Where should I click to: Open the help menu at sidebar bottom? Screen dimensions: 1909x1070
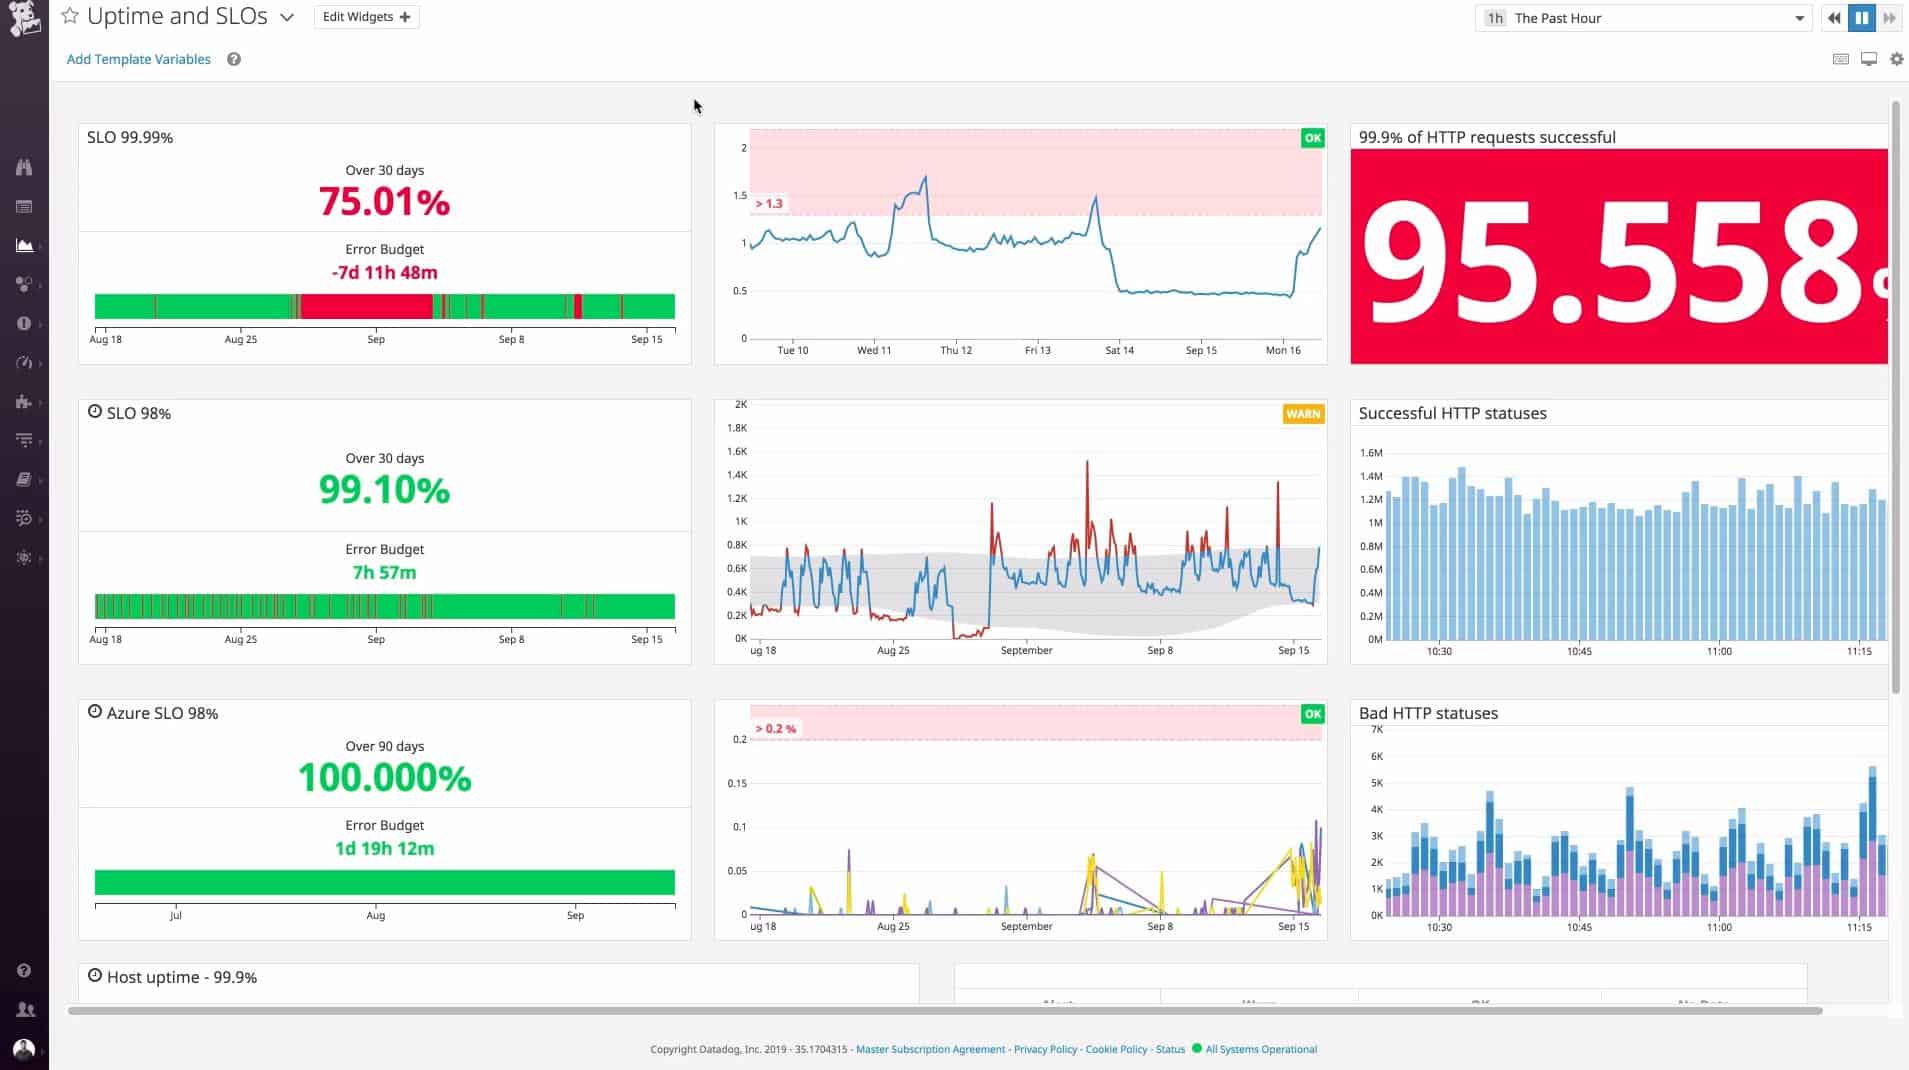23,970
